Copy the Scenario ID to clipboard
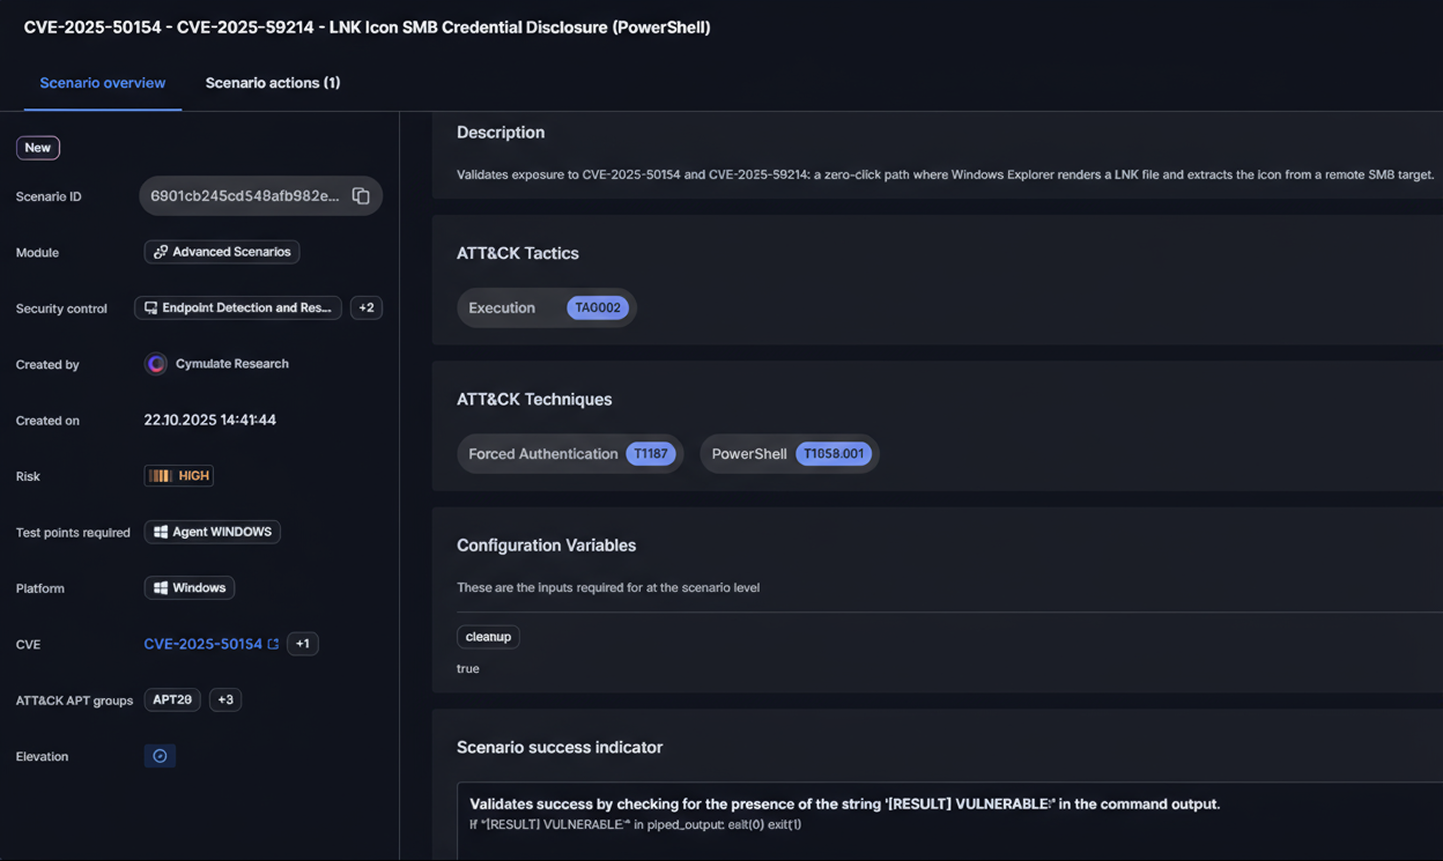The height and width of the screenshot is (861, 1443). pos(361,196)
